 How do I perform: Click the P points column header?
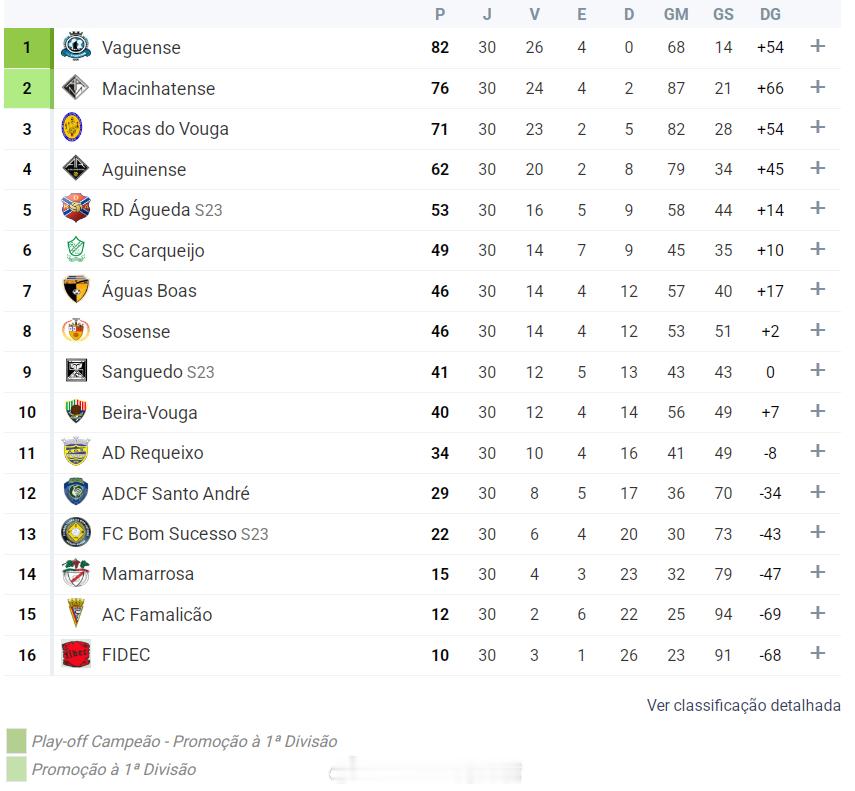[x=440, y=14]
